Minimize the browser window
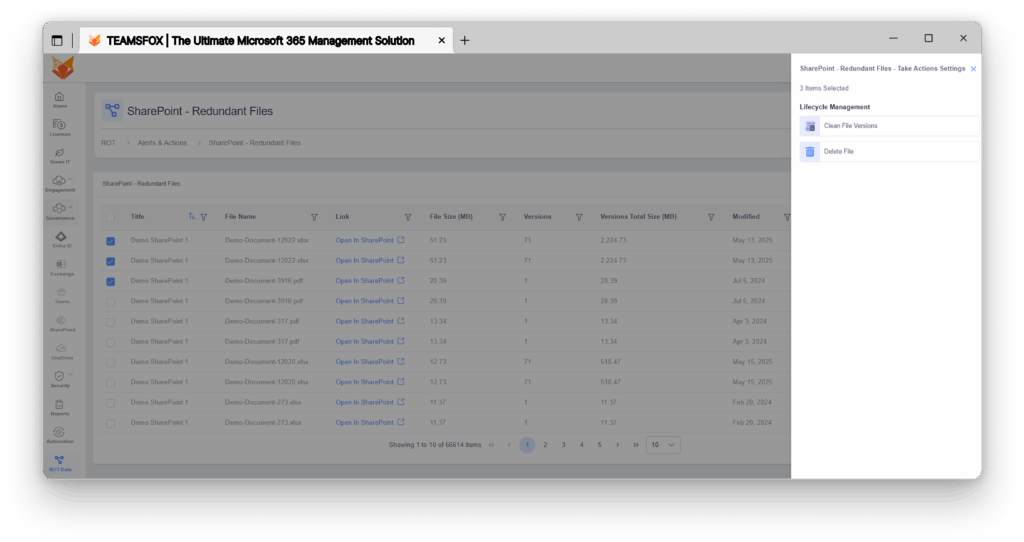This screenshot has height=542, width=1024. pyautogui.click(x=893, y=39)
